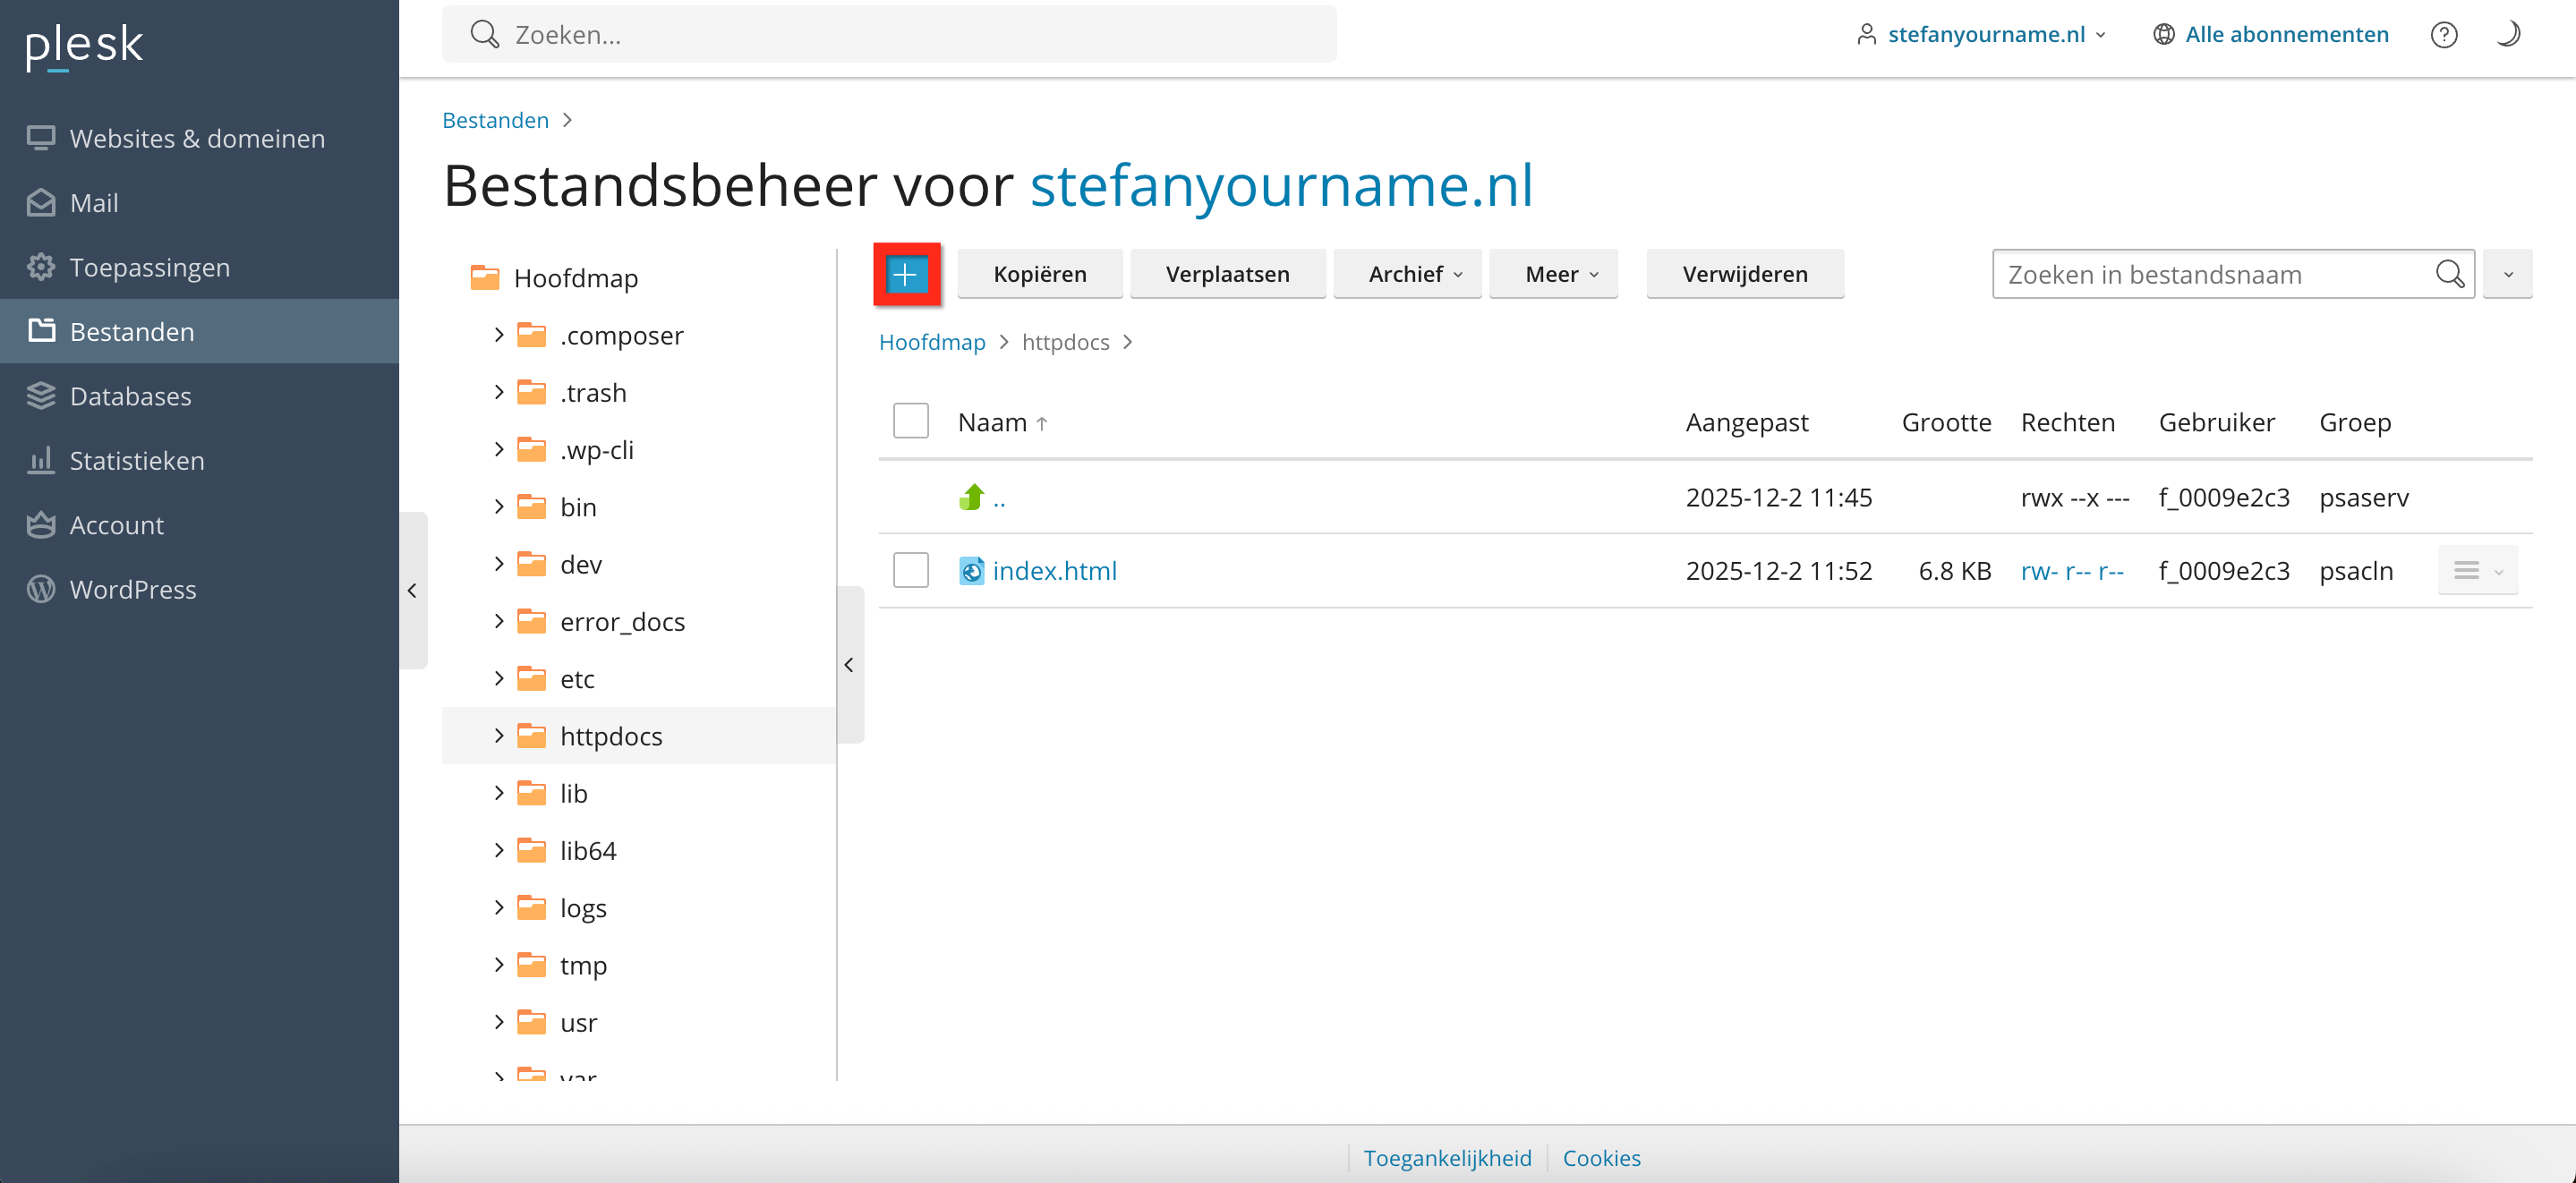Open the index.html file link

[x=1054, y=571]
